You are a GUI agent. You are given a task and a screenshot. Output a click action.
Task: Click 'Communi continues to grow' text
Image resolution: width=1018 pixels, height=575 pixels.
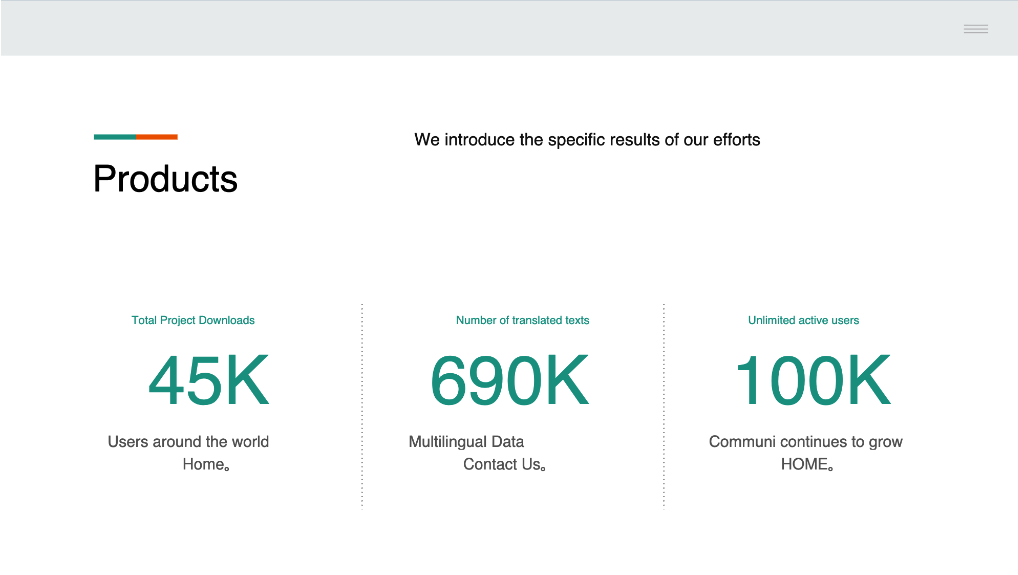806,442
